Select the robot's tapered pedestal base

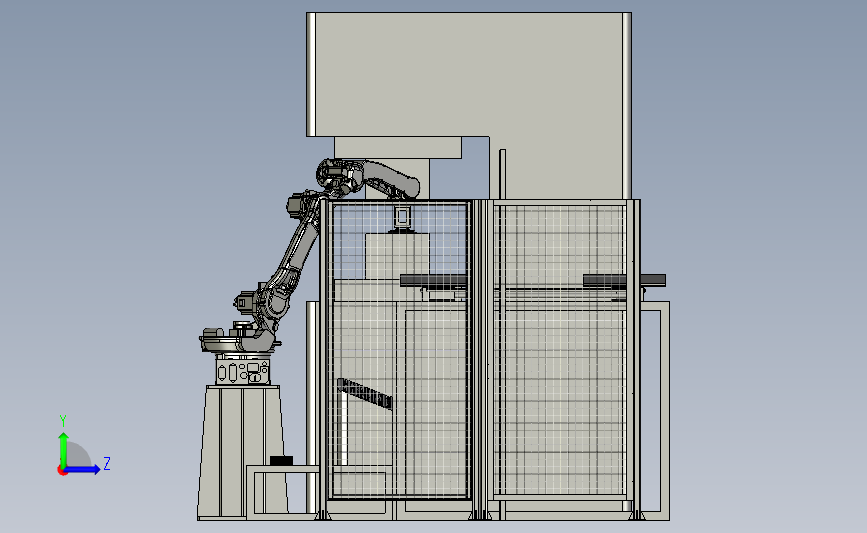(x=242, y=452)
